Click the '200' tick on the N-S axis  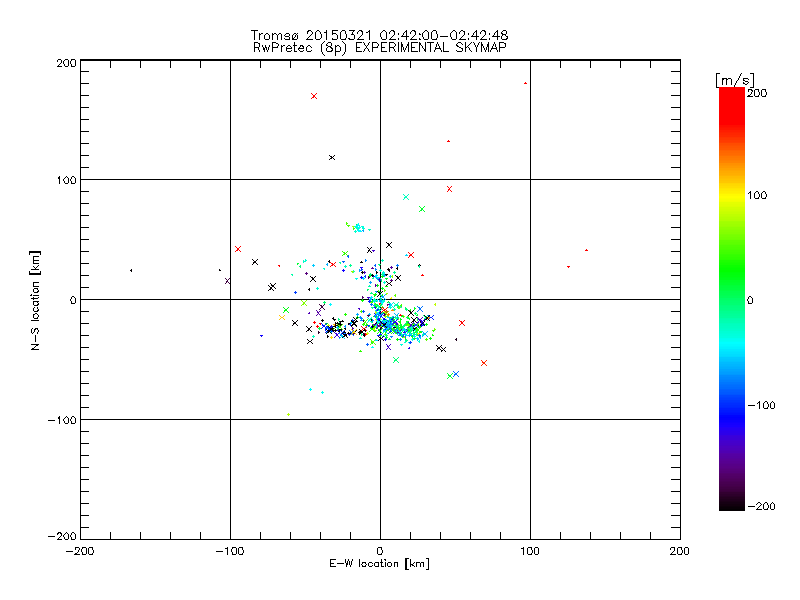[x=66, y=63]
